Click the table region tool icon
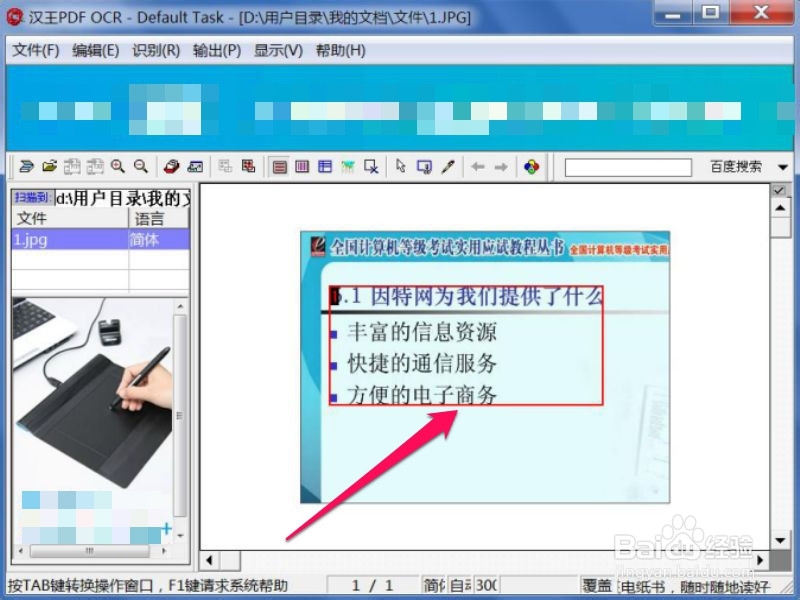This screenshot has width=800, height=600. pos(324,166)
